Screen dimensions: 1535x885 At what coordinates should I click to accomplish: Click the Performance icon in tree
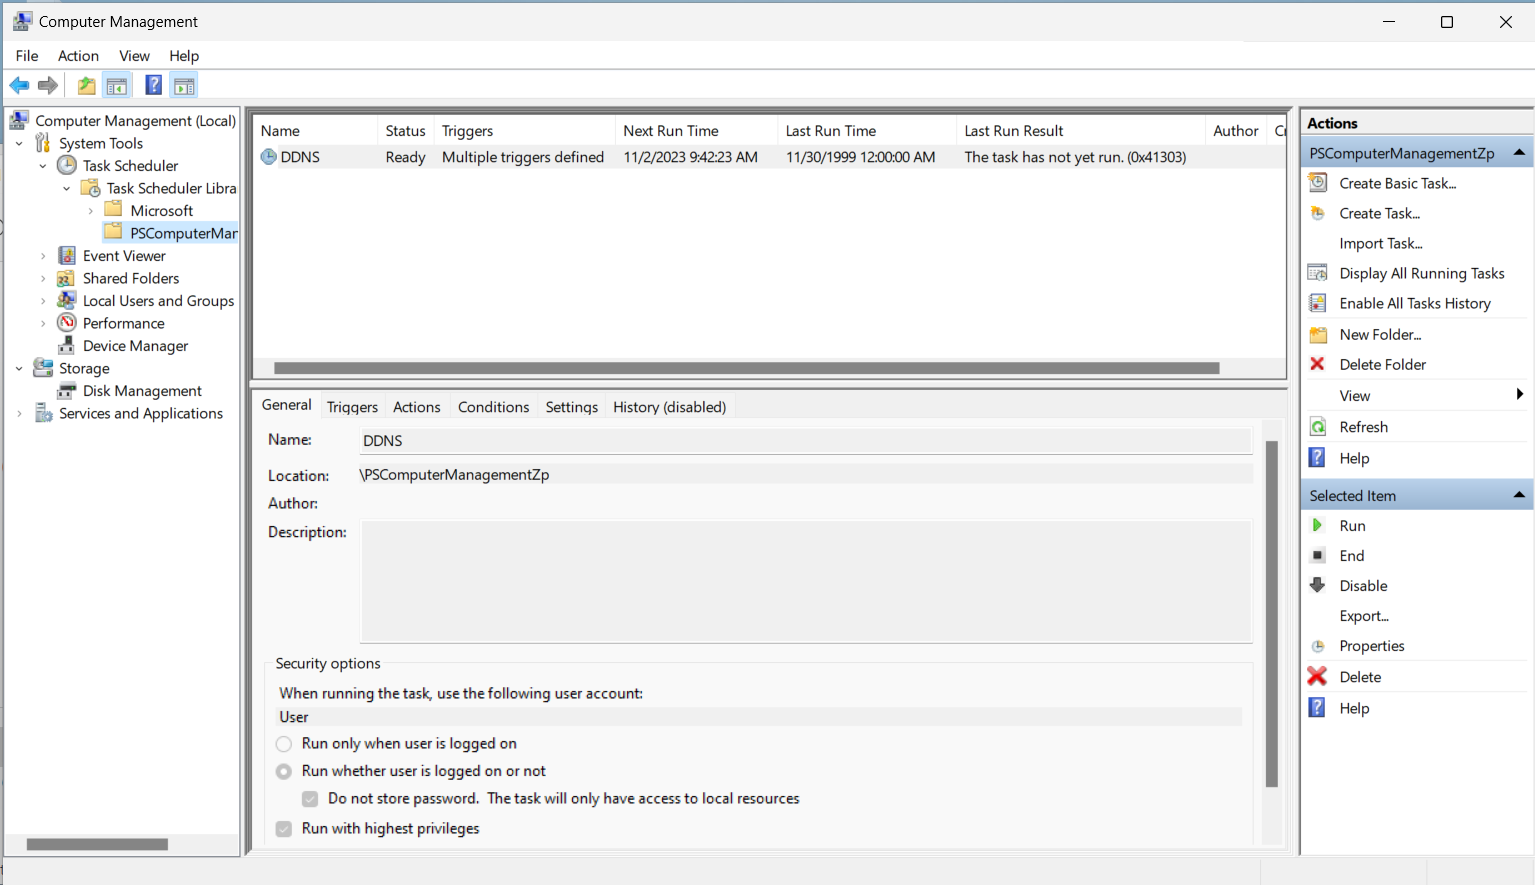[67, 323]
